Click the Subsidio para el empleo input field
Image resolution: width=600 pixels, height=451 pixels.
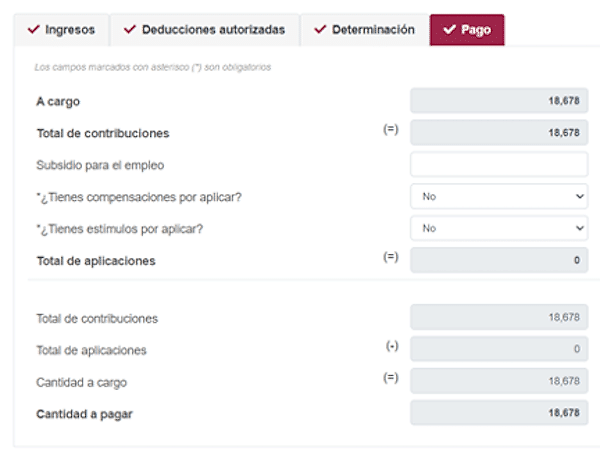pyautogui.click(x=499, y=164)
